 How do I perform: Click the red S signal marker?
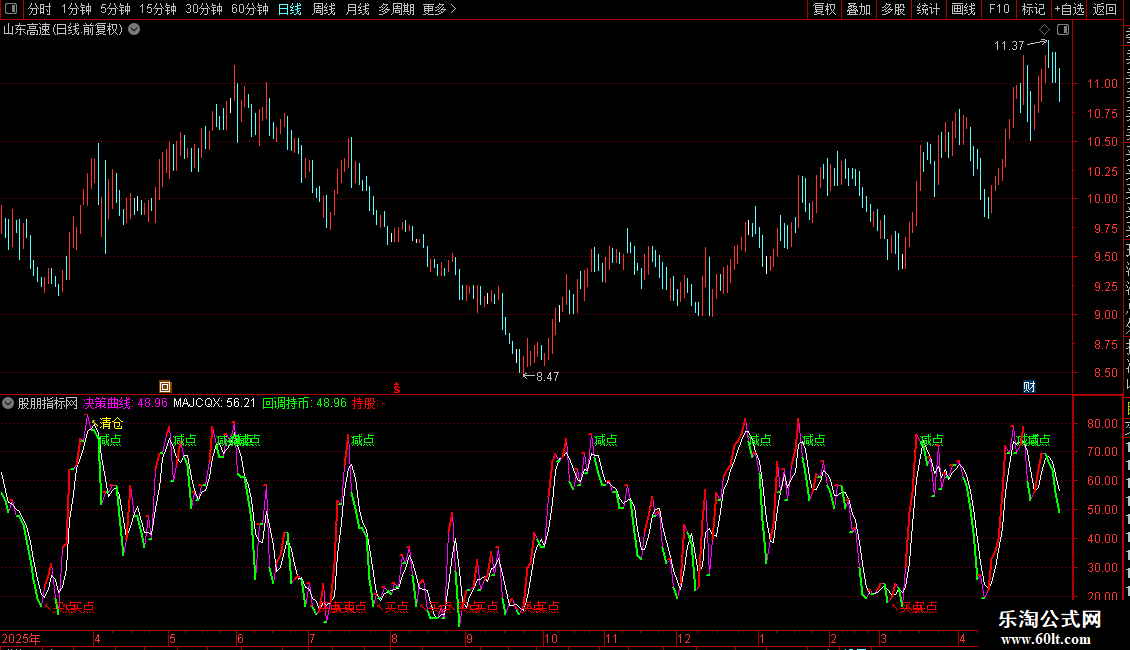(396, 387)
